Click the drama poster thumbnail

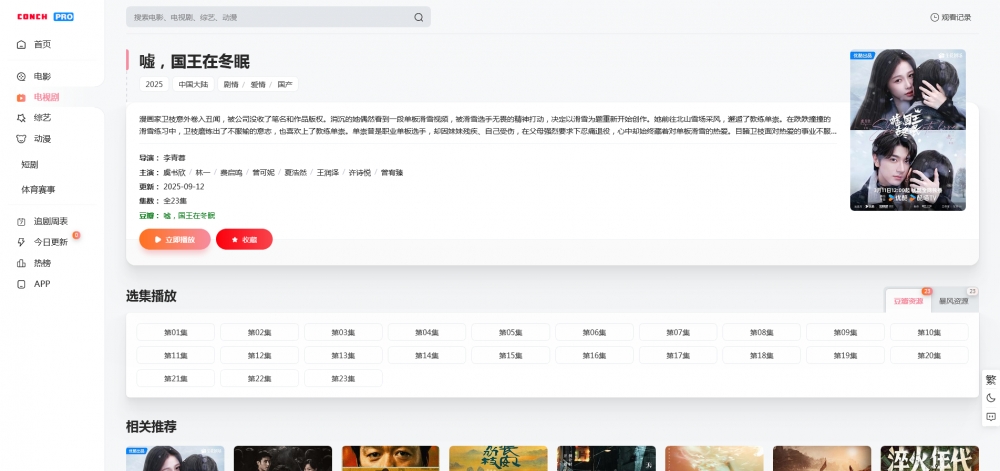908,130
